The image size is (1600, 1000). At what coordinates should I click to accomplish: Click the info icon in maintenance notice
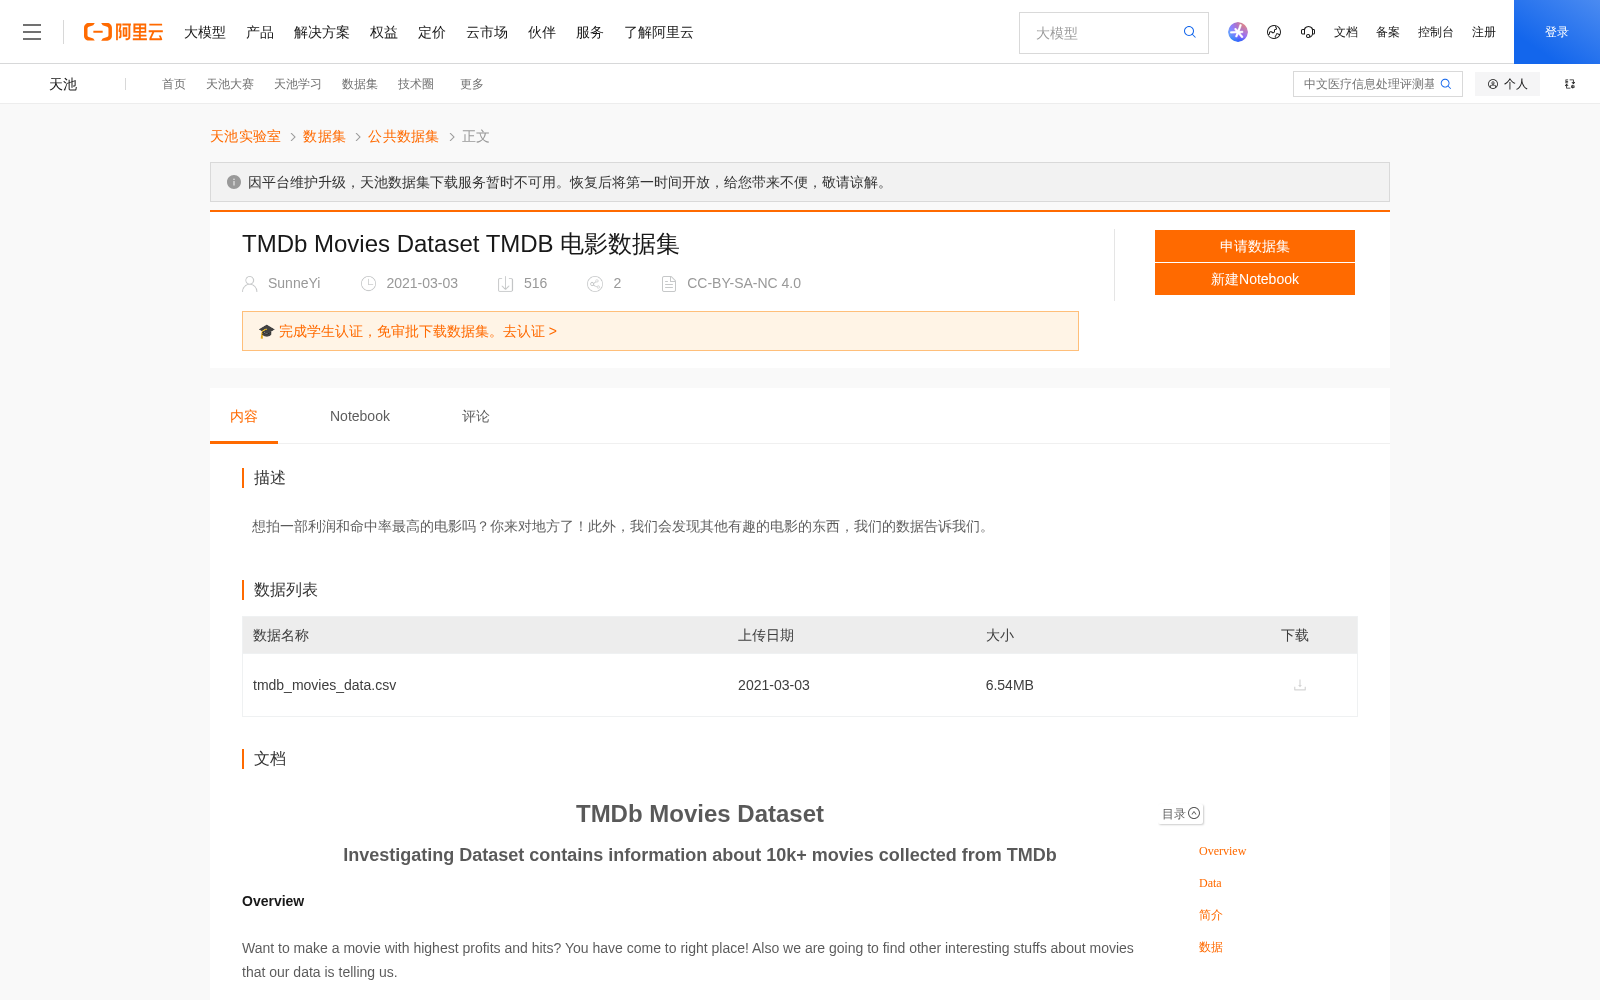click(x=234, y=182)
